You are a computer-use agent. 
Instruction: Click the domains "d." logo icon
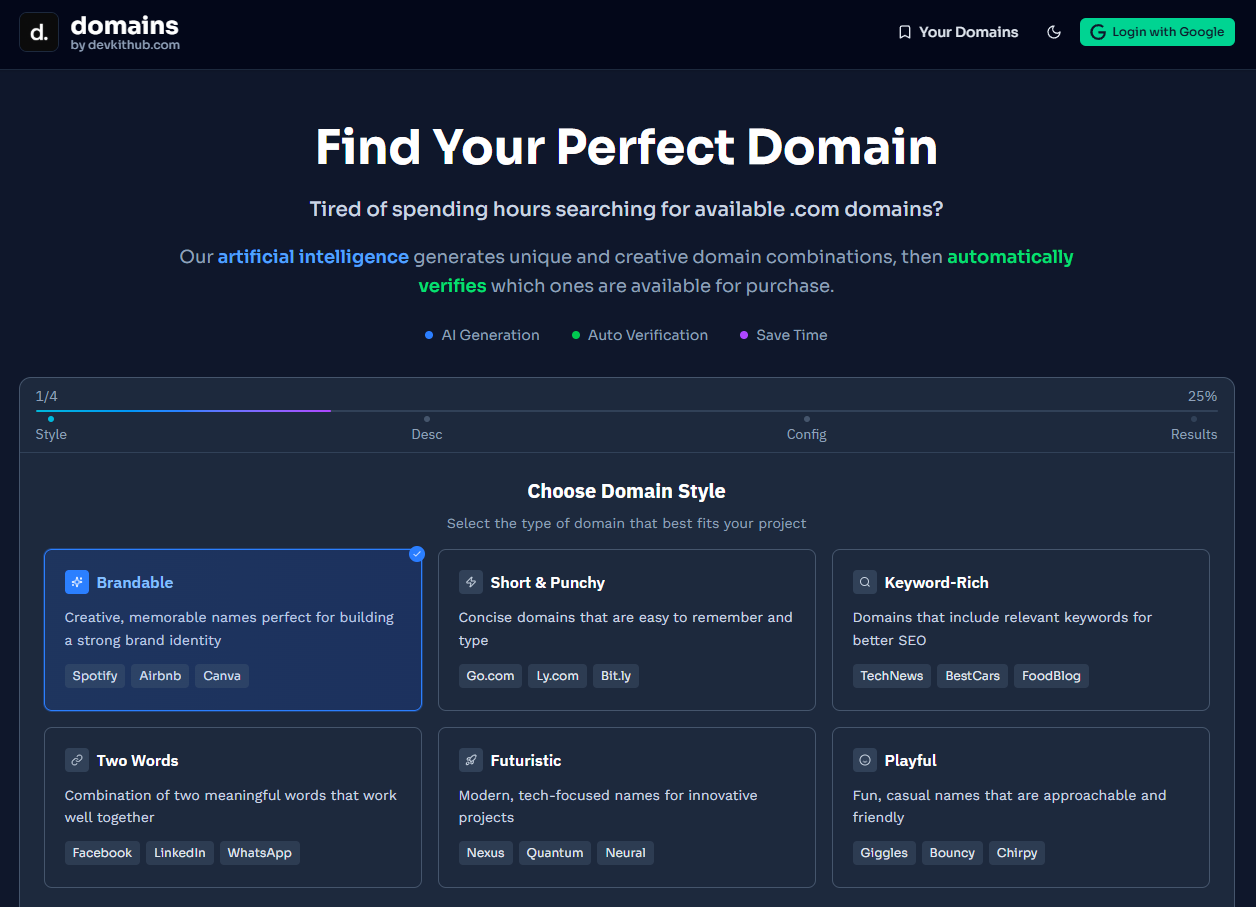(x=38, y=31)
